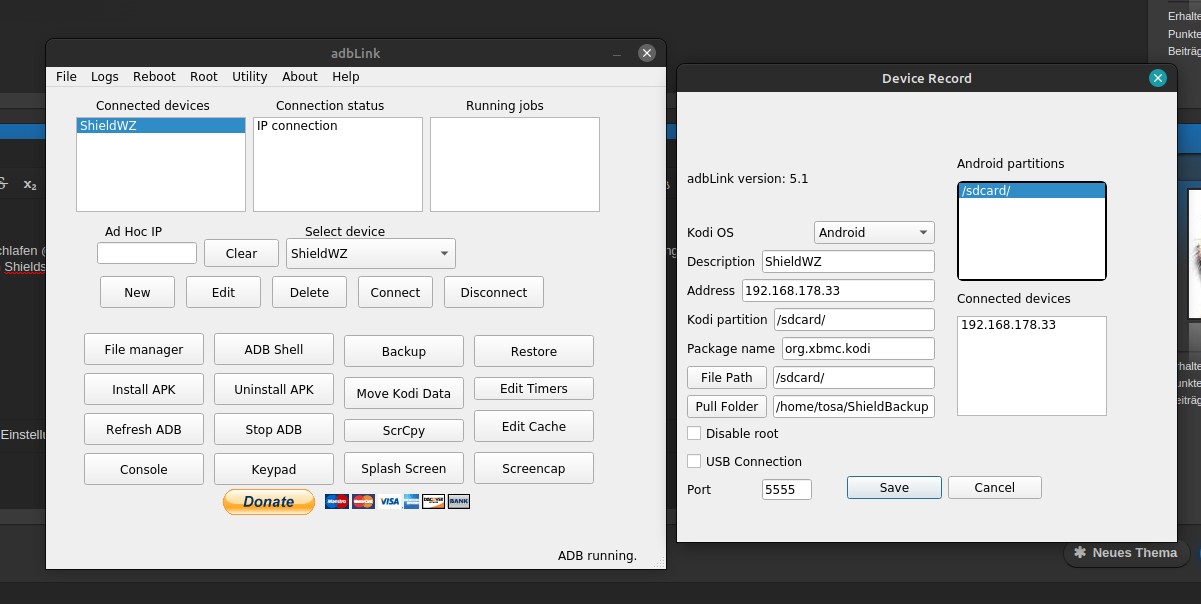Expand the Kodi OS dropdown

point(875,232)
